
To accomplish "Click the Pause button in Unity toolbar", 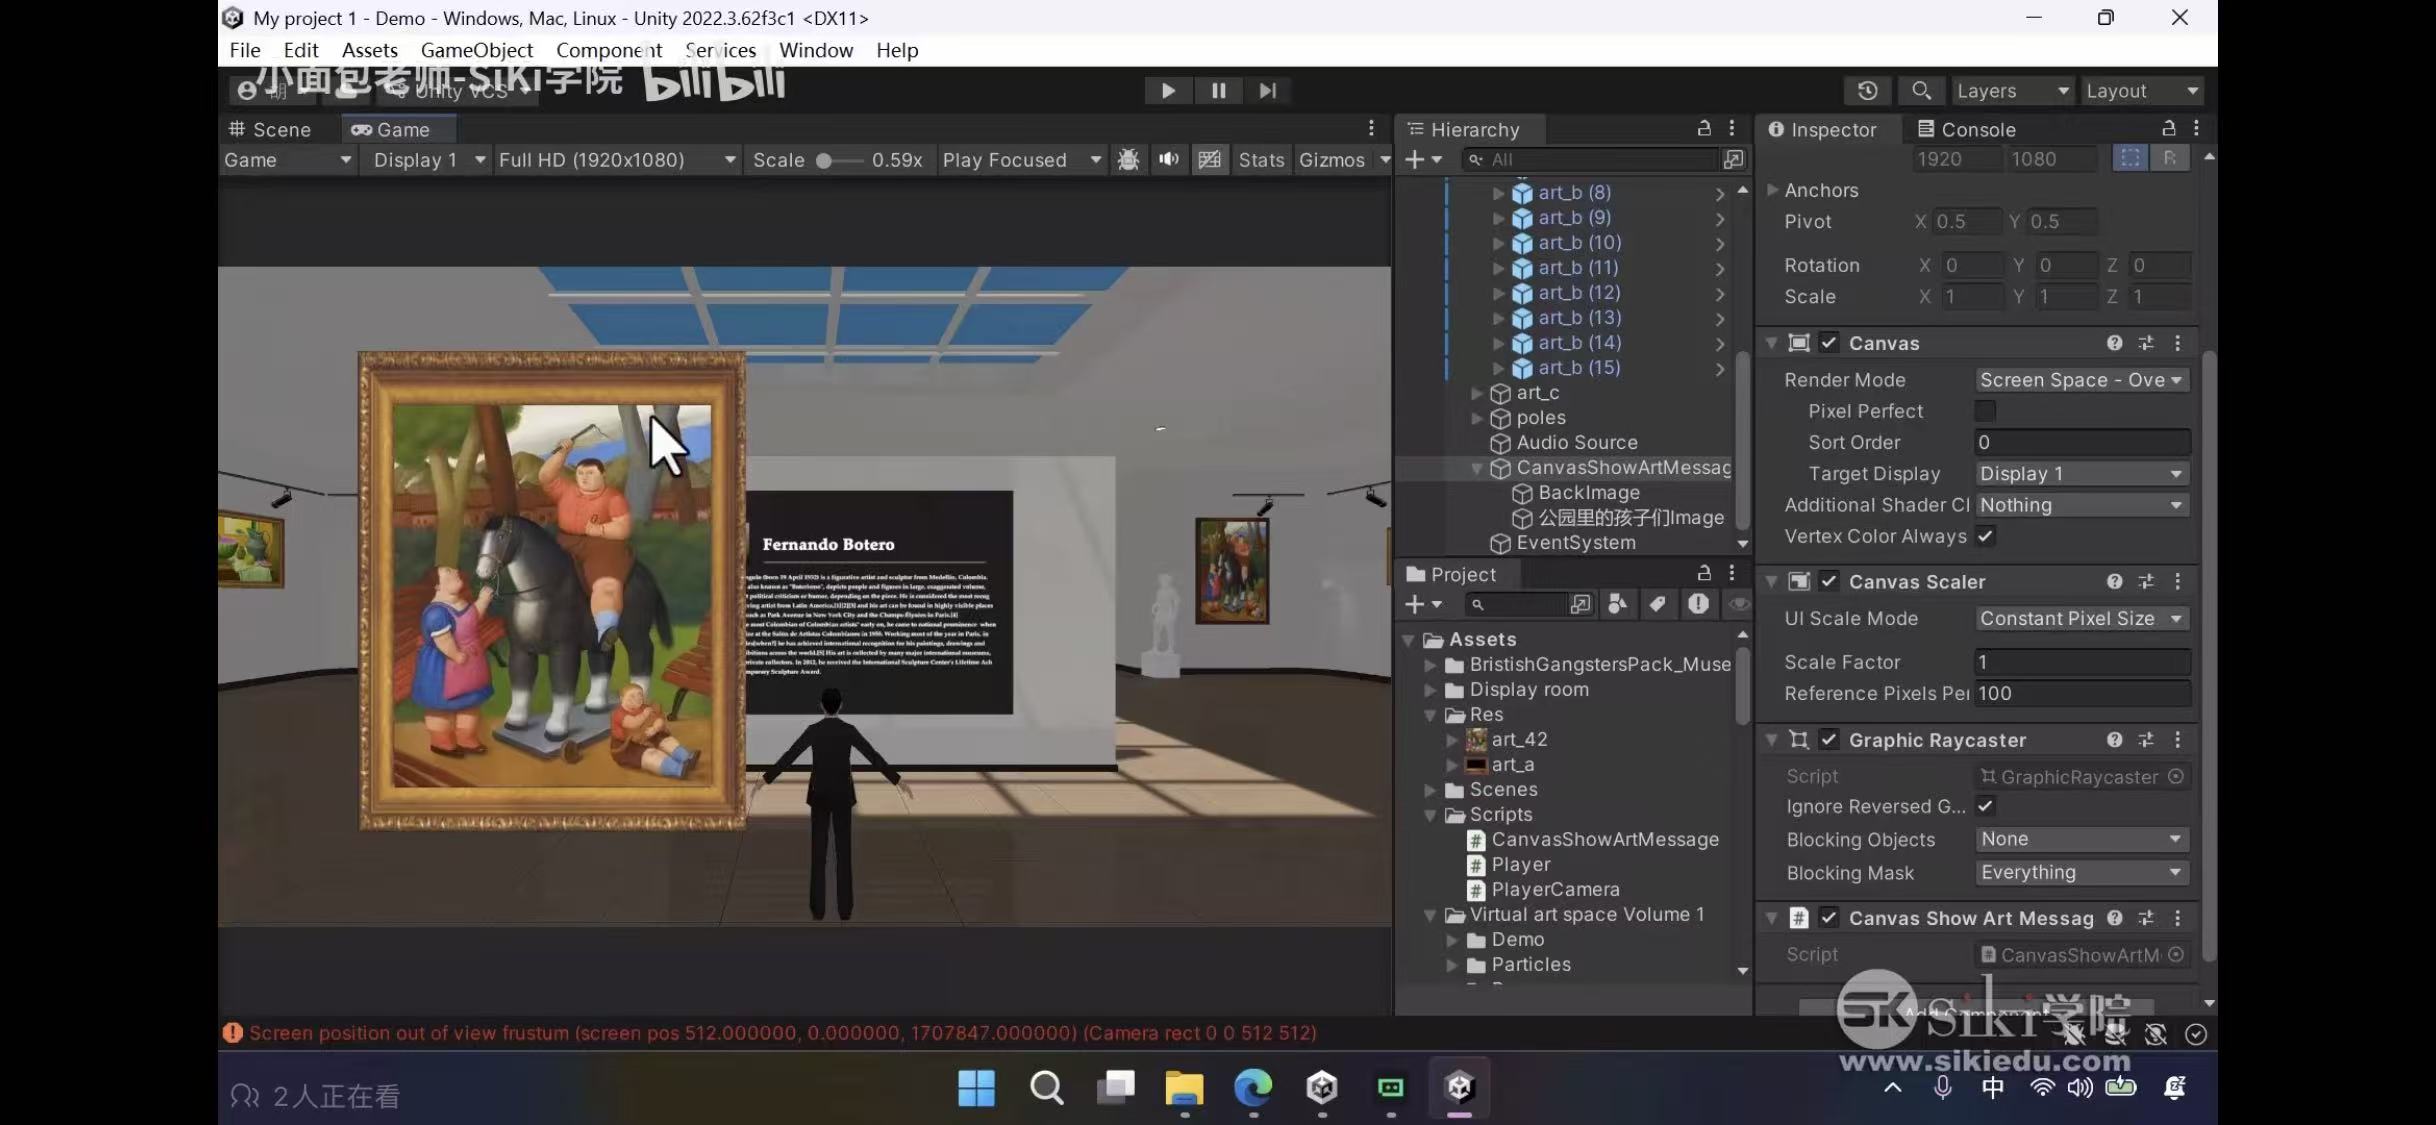I will pyautogui.click(x=1218, y=91).
